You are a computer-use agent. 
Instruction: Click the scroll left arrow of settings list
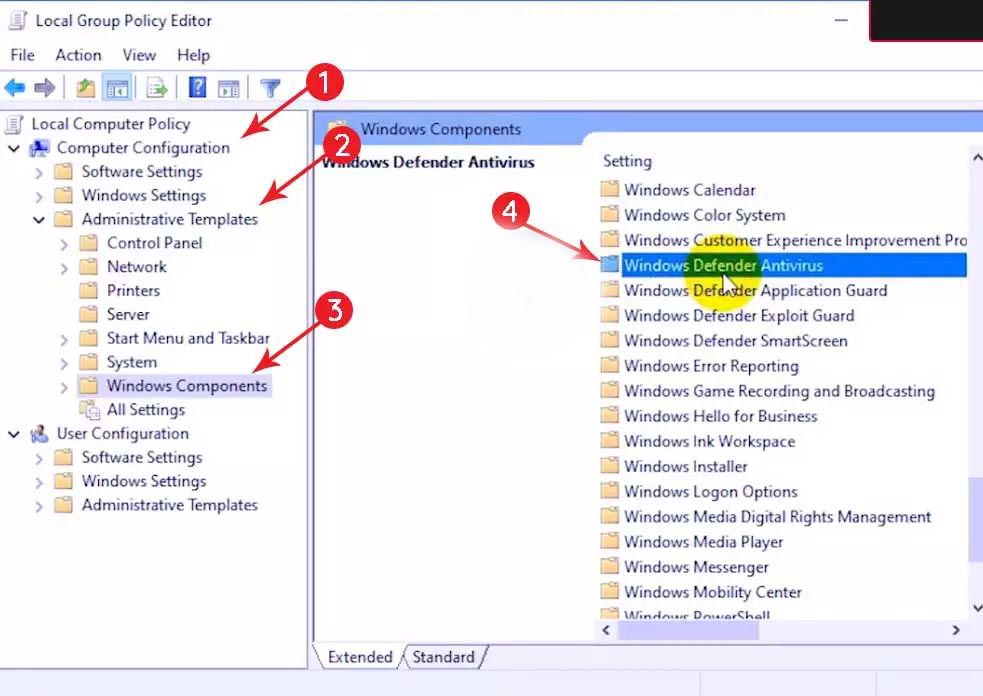pyautogui.click(x=606, y=630)
